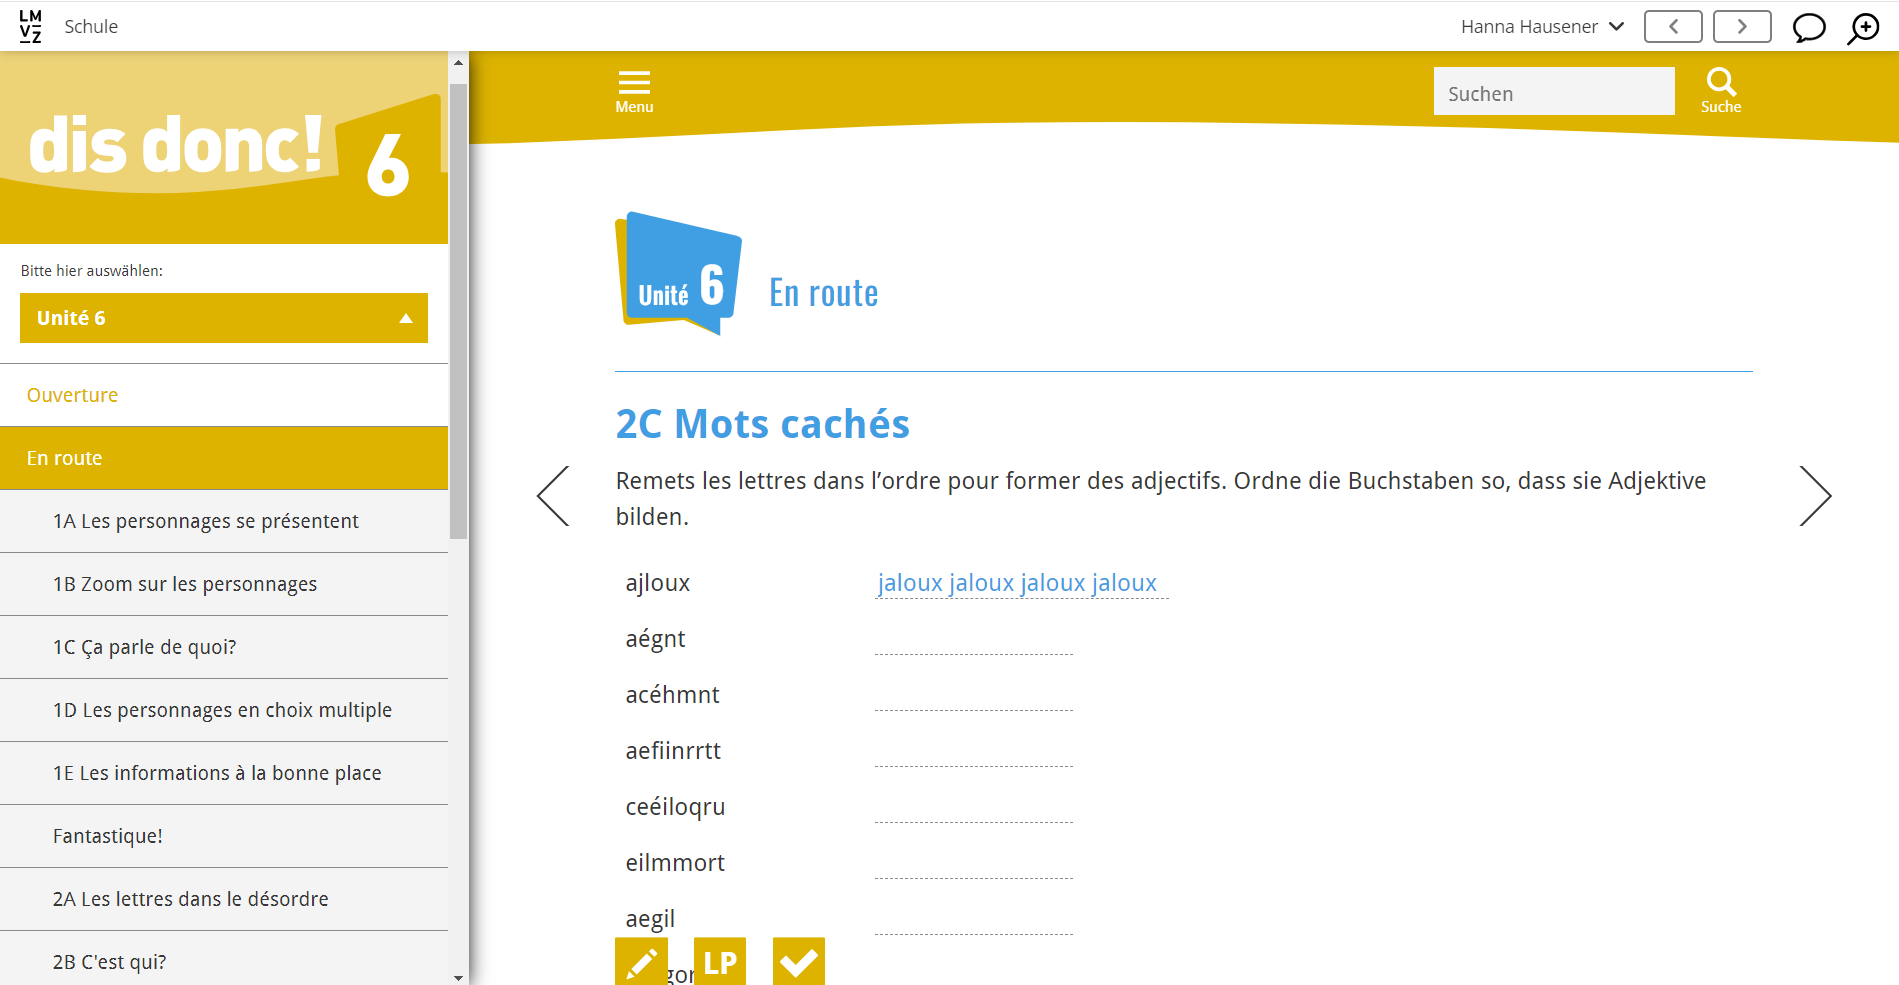Open 2A Les lettres dans le désordre
The height and width of the screenshot is (985, 1899).
224,899
